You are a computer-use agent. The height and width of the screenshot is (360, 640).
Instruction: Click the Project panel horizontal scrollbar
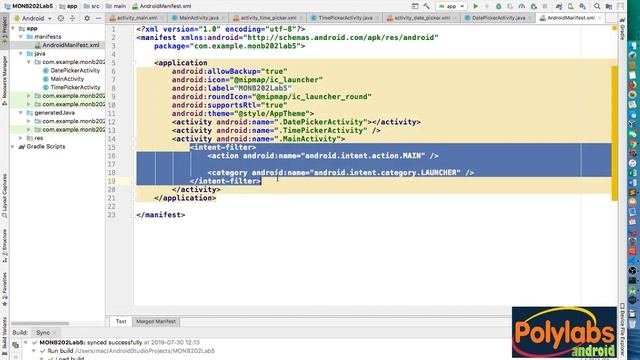pos(40,323)
